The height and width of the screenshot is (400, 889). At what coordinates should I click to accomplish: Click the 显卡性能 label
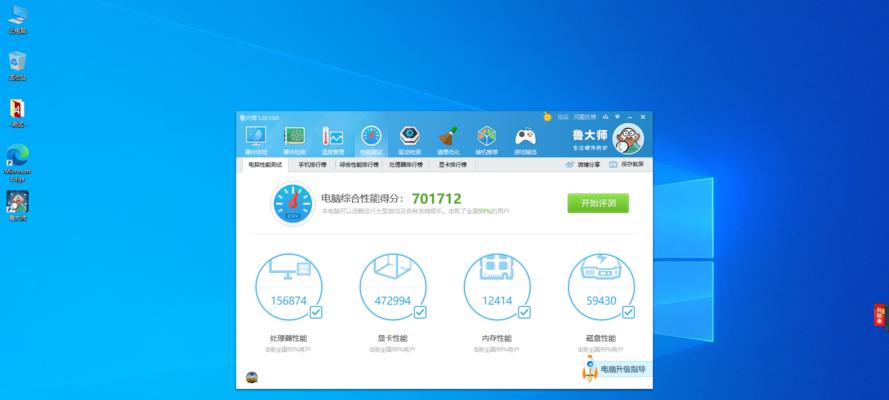coord(393,338)
